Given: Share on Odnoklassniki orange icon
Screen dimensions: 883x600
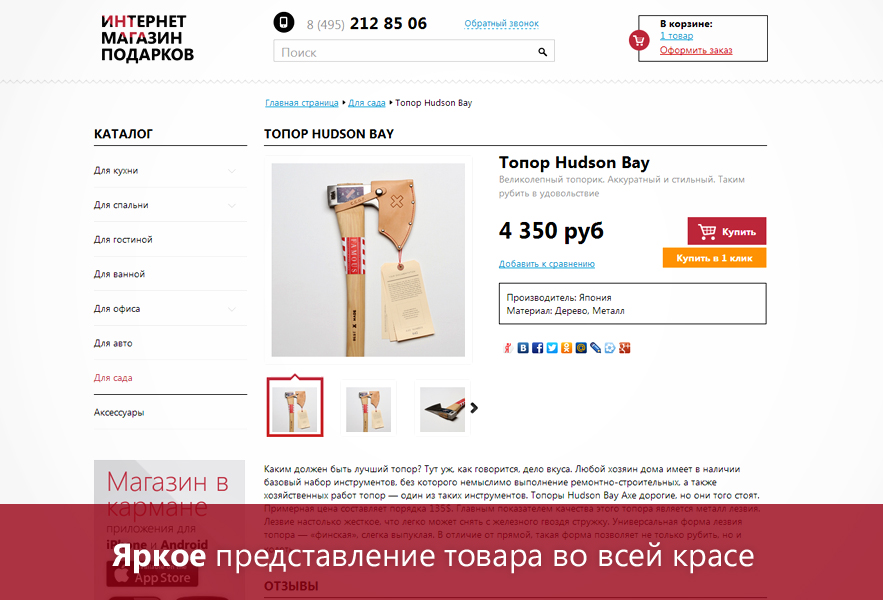Looking at the screenshot, I should point(567,348).
